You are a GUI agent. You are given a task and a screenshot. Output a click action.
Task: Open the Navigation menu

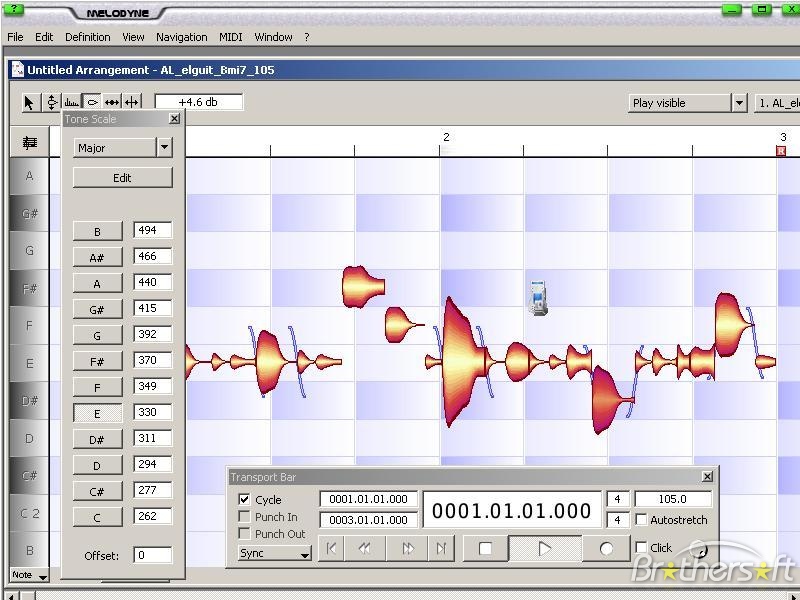pyautogui.click(x=182, y=37)
